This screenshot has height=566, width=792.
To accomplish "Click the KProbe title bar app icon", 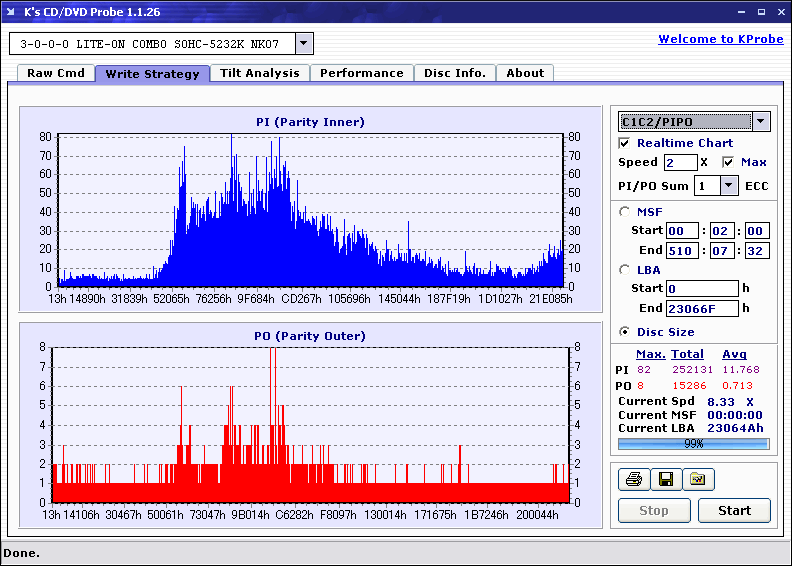I will [x=11, y=12].
